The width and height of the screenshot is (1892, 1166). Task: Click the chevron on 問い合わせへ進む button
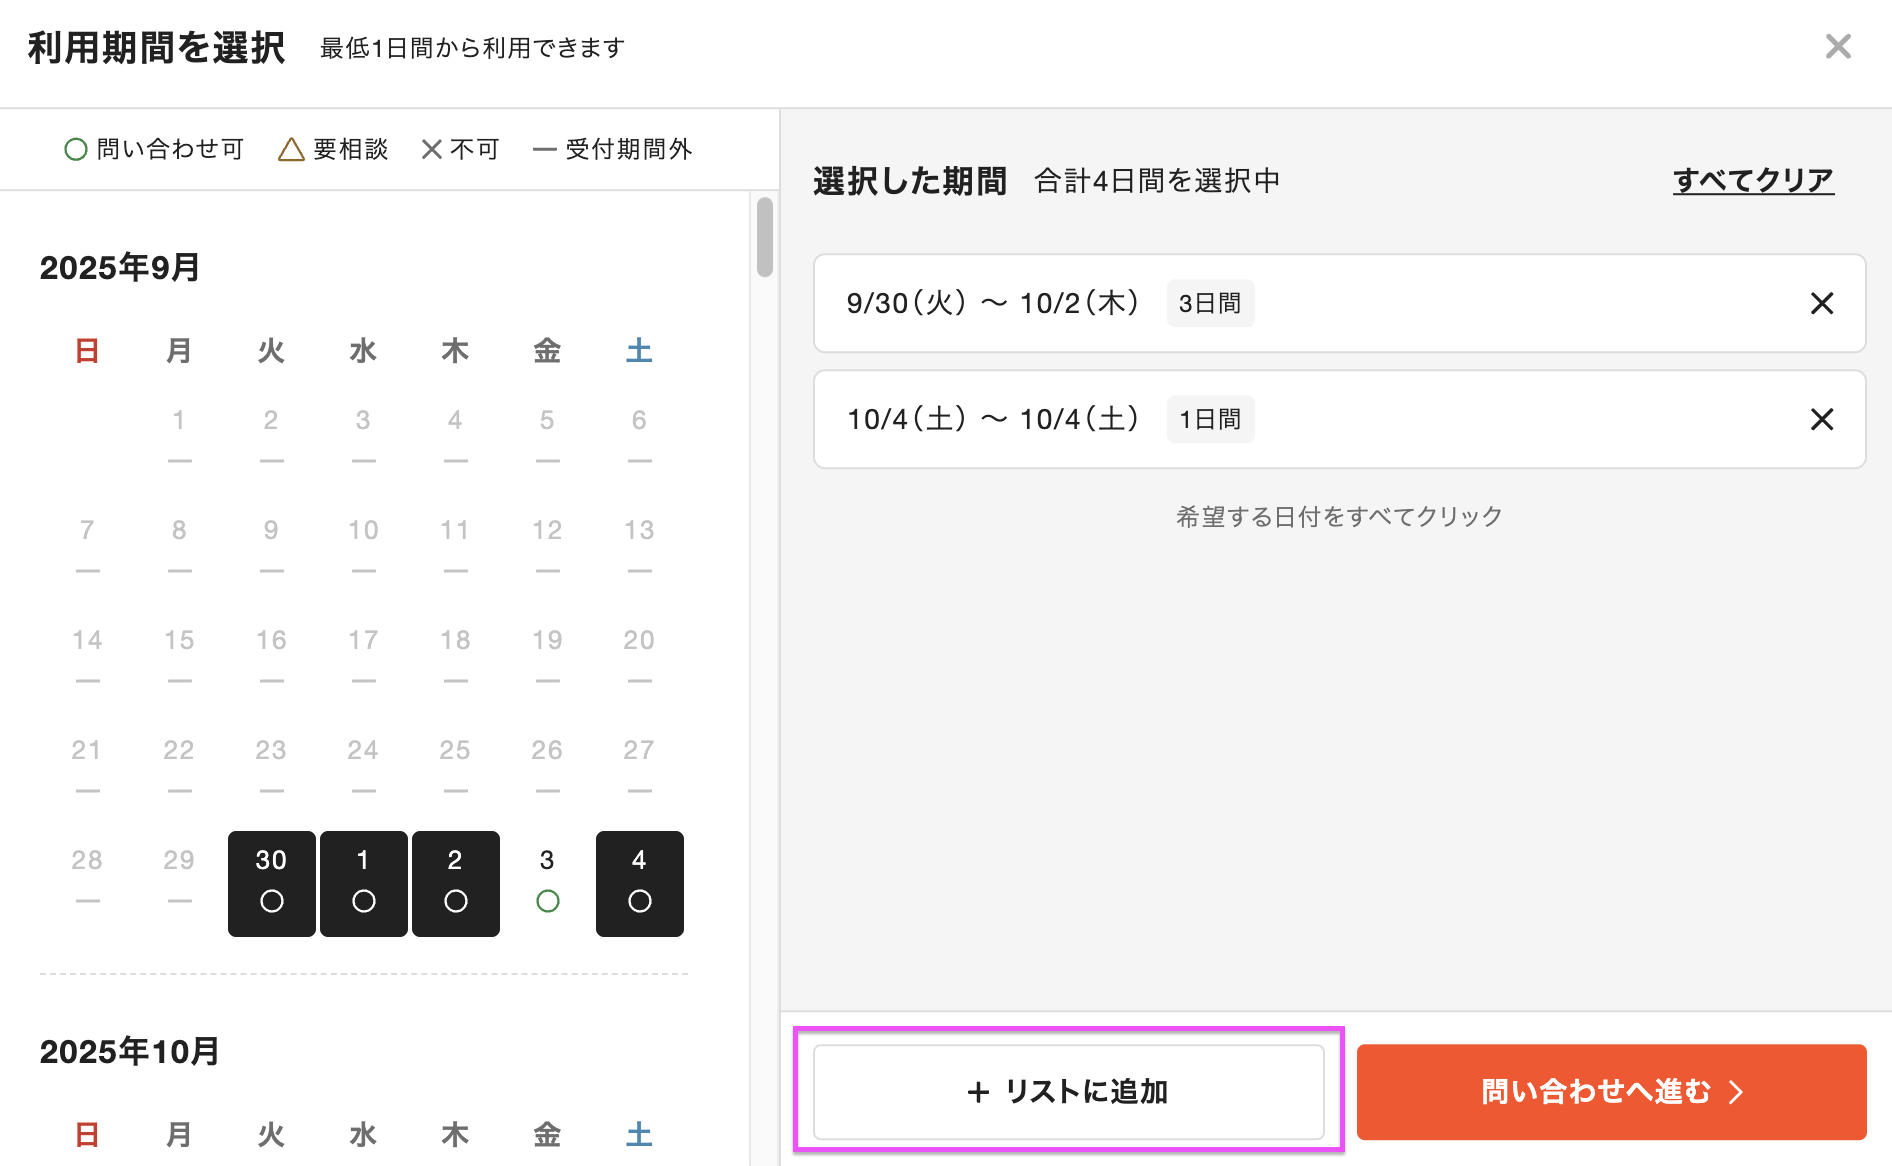[1737, 1092]
